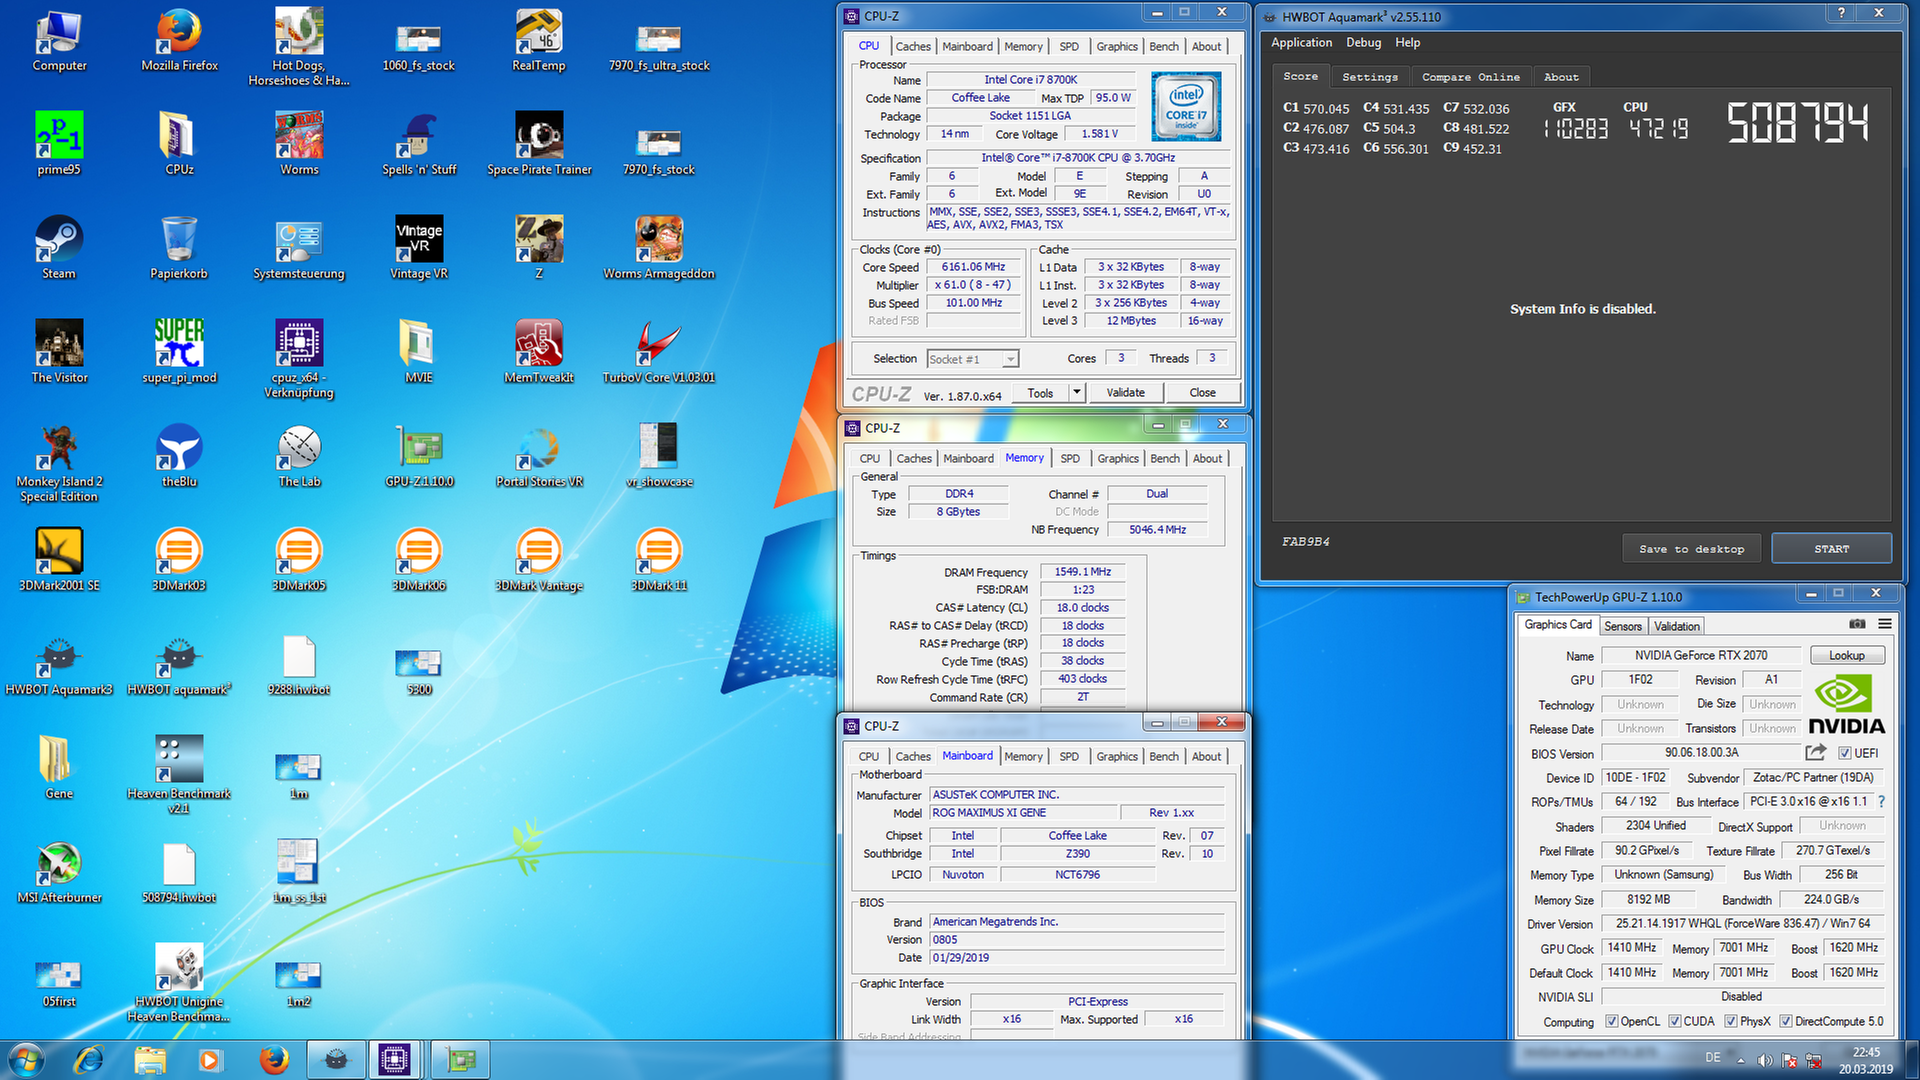Click the Tools button in CPU-Z
This screenshot has height=1080, width=1920.
[x=1040, y=392]
